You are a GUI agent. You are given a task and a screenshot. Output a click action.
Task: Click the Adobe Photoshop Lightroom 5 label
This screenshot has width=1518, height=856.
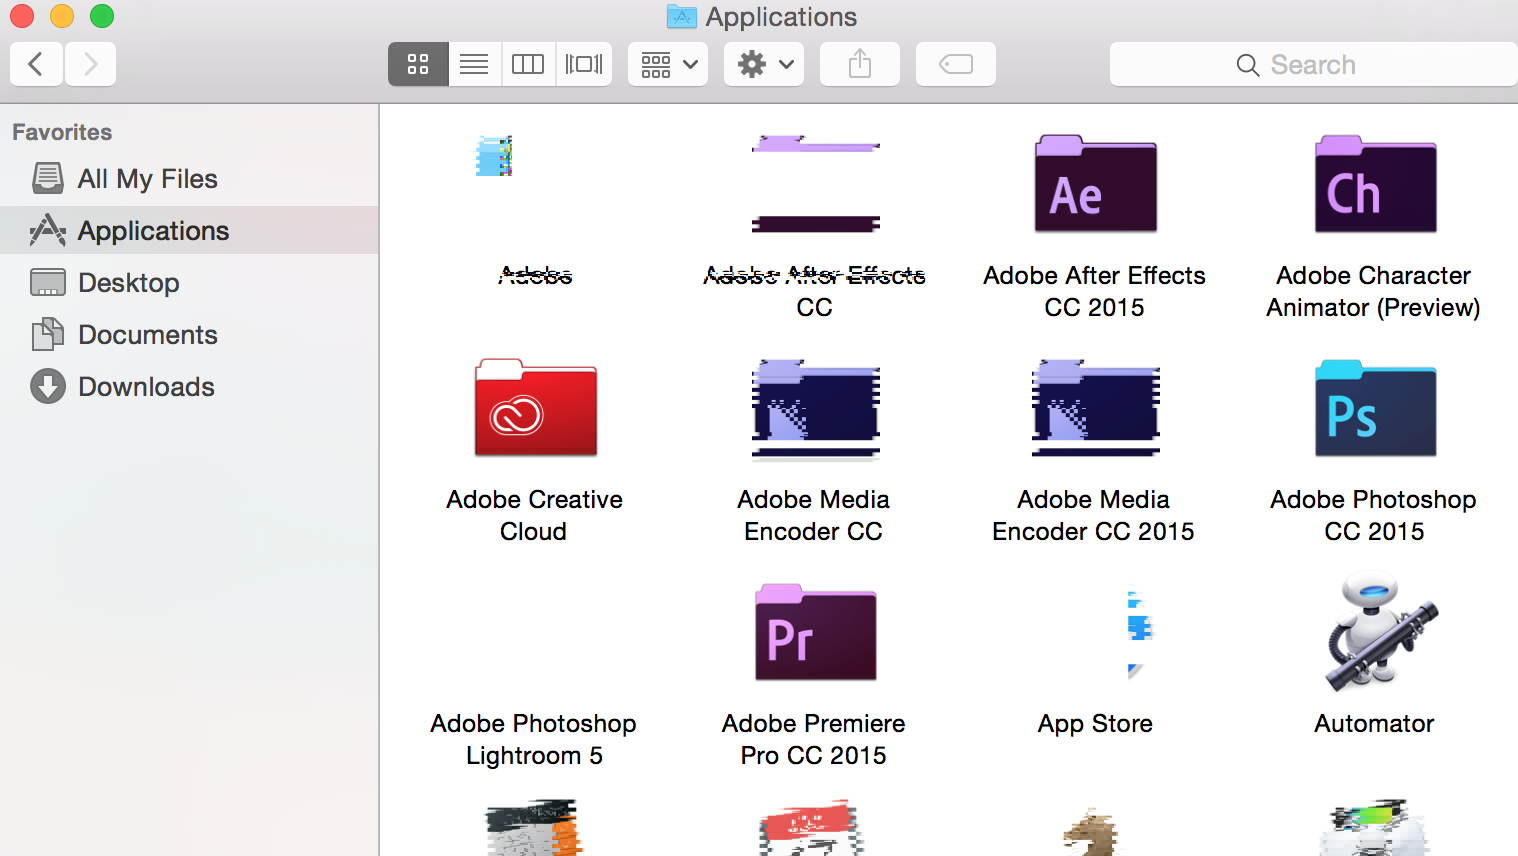(x=534, y=739)
